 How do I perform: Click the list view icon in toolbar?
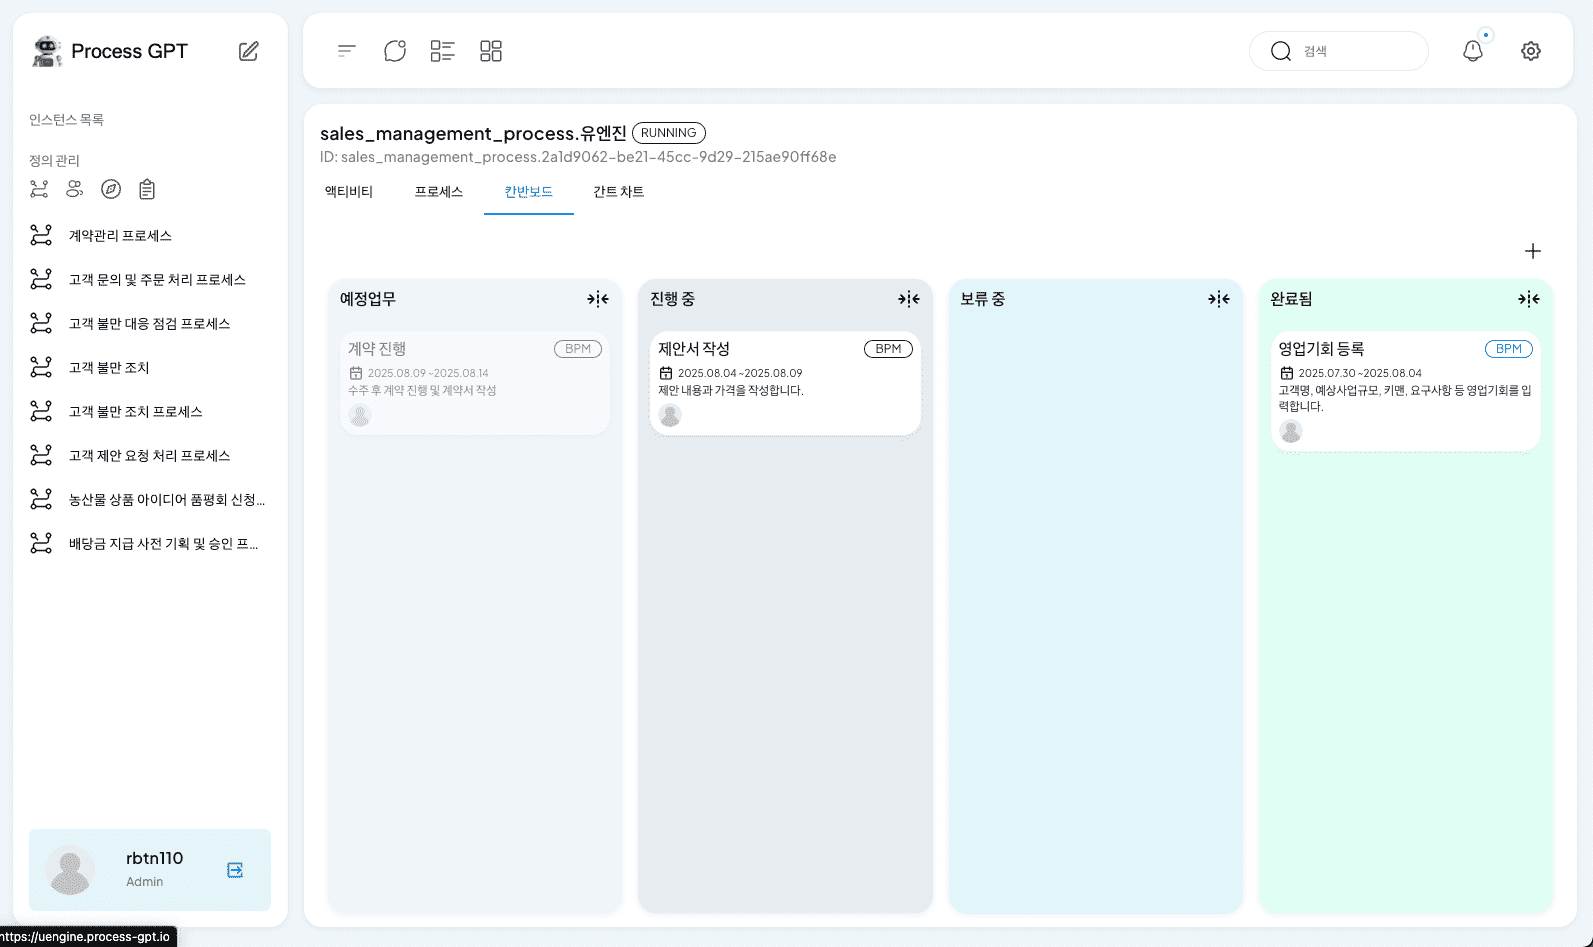(442, 51)
